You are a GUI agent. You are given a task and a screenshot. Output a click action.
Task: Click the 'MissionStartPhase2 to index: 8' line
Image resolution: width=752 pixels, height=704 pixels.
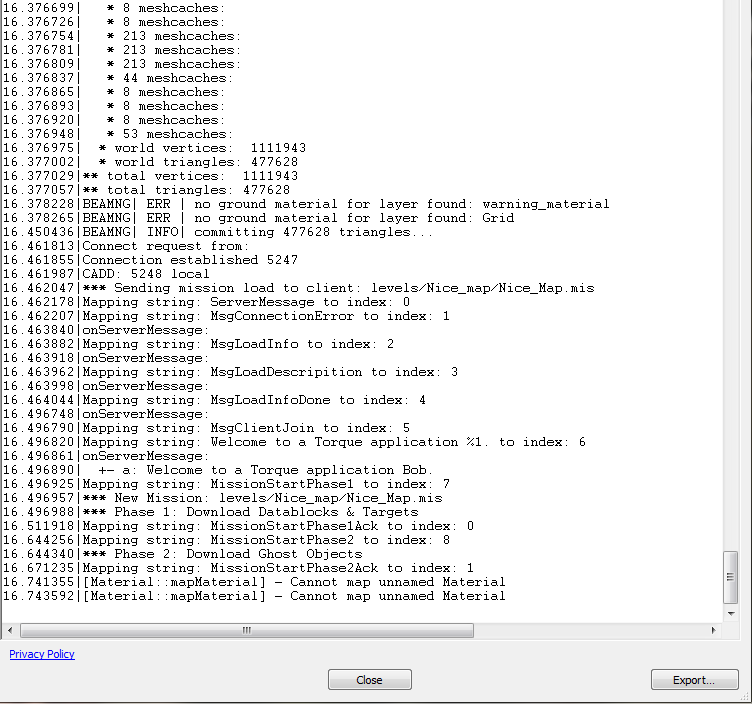pos(226,540)
